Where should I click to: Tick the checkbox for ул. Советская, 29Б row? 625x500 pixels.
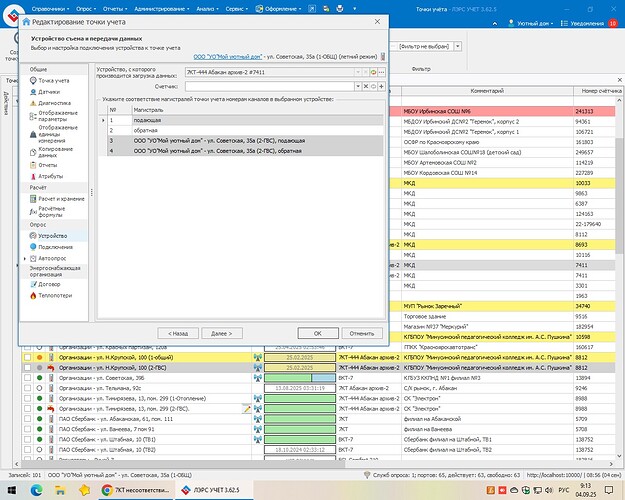27,379
